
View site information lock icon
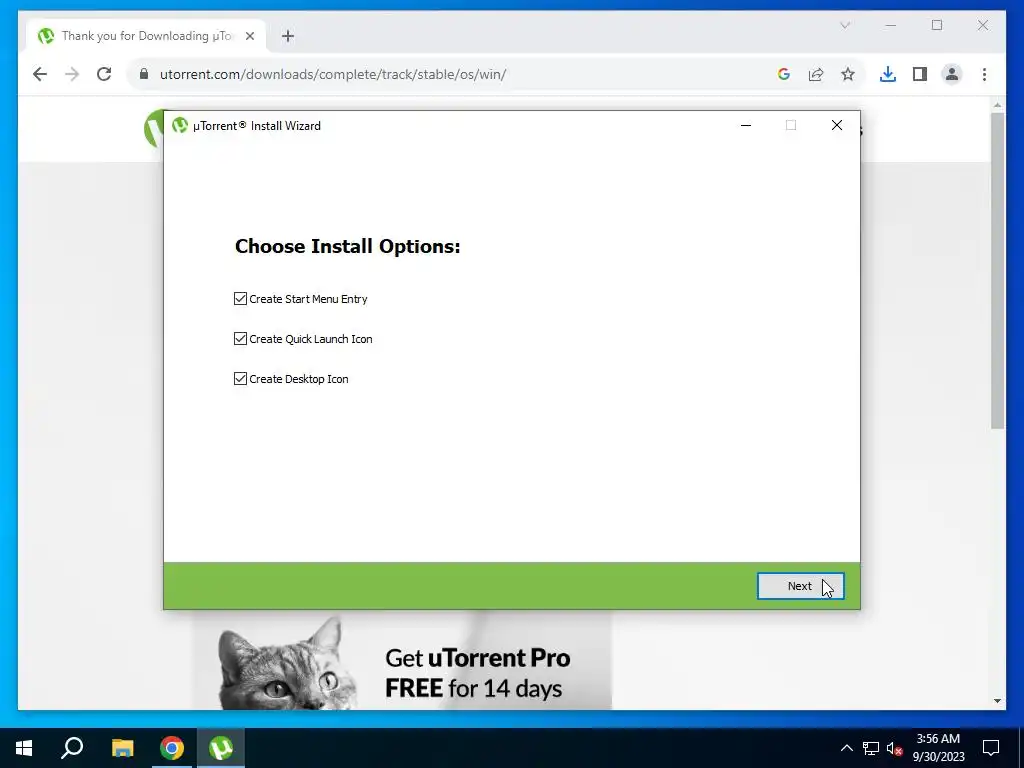(x=144, y=74)
